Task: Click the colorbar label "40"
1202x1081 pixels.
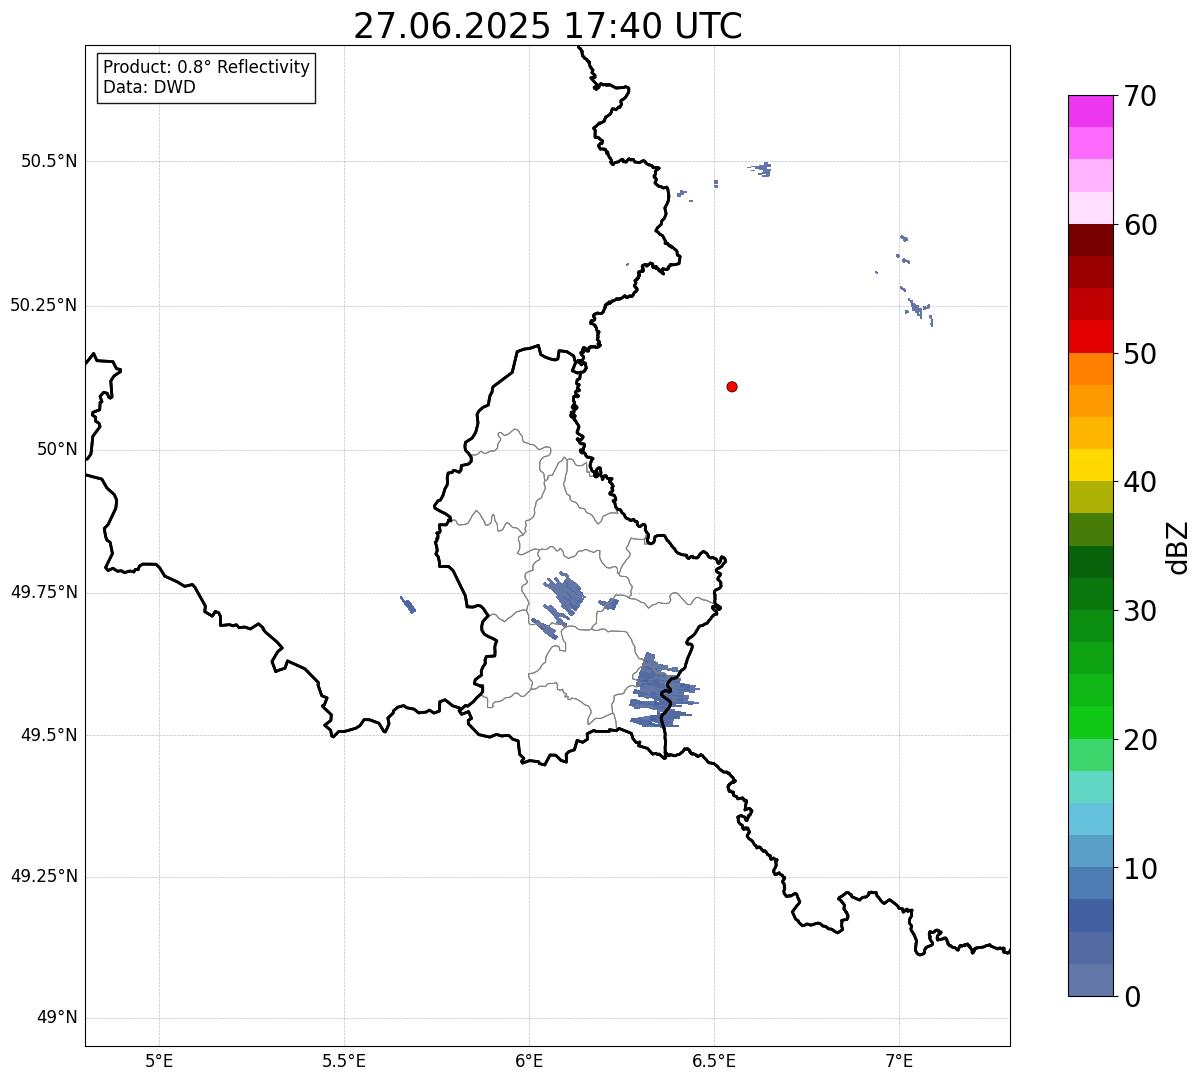Action: pos(1140,482)
